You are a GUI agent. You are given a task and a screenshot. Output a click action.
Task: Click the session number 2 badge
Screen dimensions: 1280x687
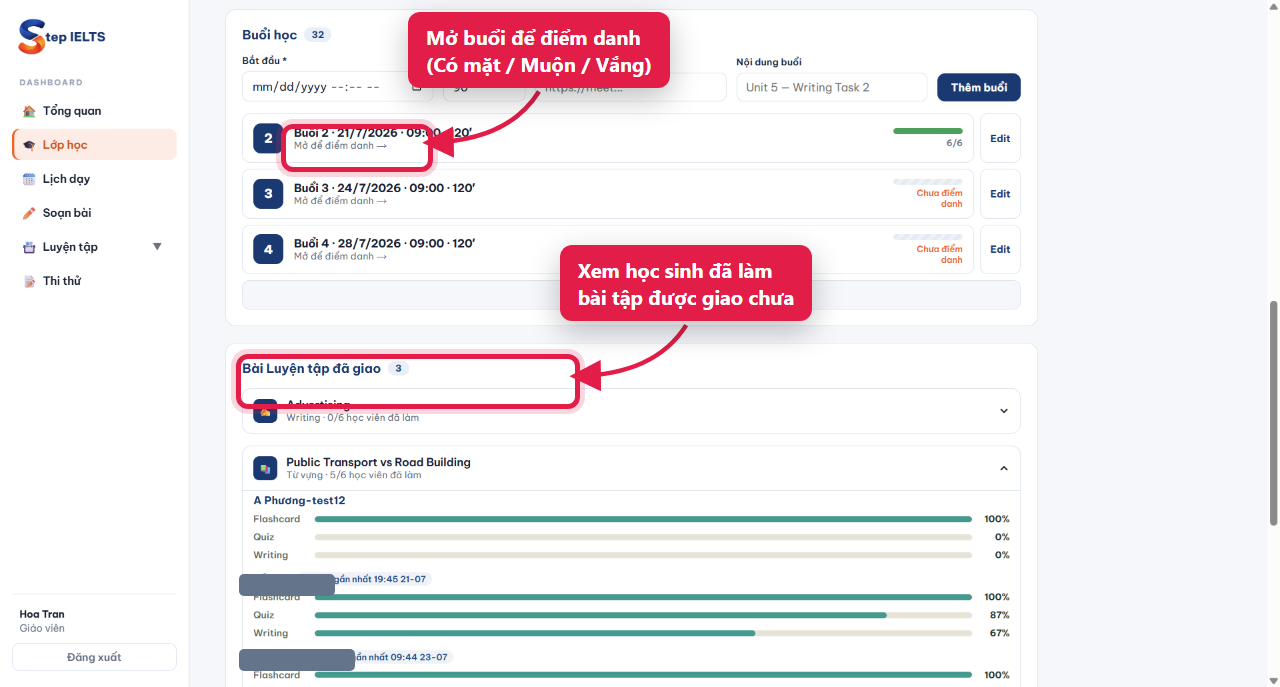[x=268, y=138]
